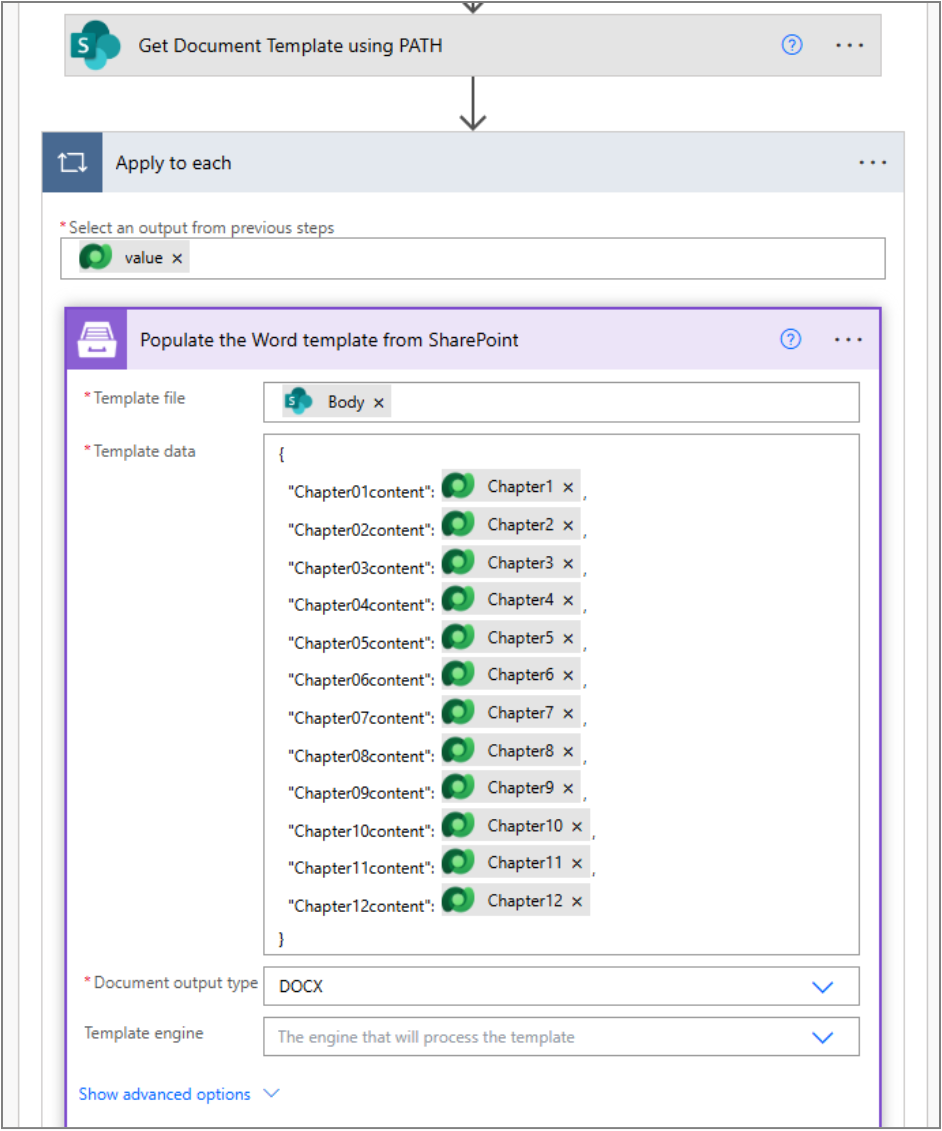Click the "Chapter12content": key text
This screenshot has width=942, height=1131.
click(x=361, y=906)
